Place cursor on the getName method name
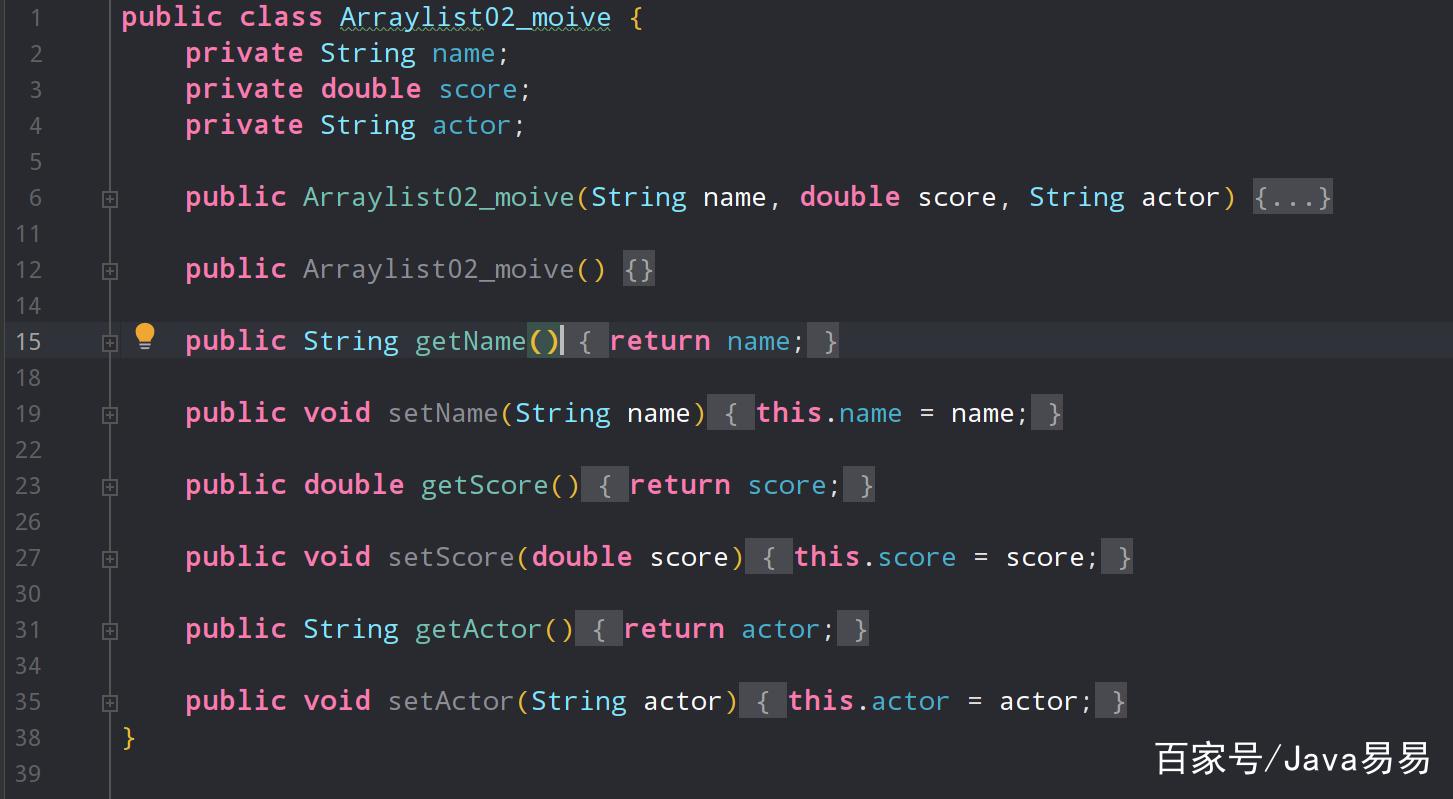1453x799 pixels. point(470,342)
